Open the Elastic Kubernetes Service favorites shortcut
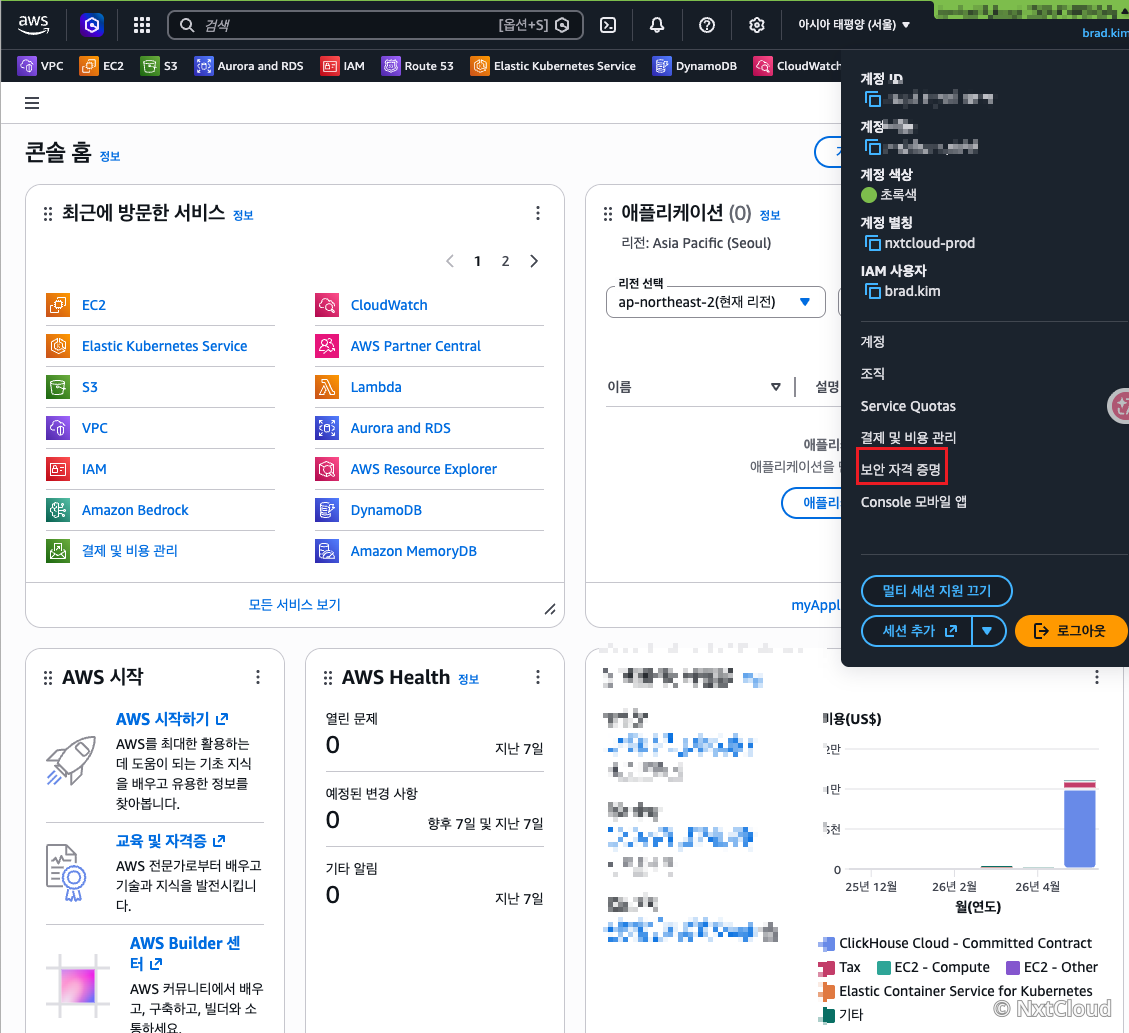The height and width of the screenshot is (1033, 1129). pyautogui.click(x=553, y=66)
